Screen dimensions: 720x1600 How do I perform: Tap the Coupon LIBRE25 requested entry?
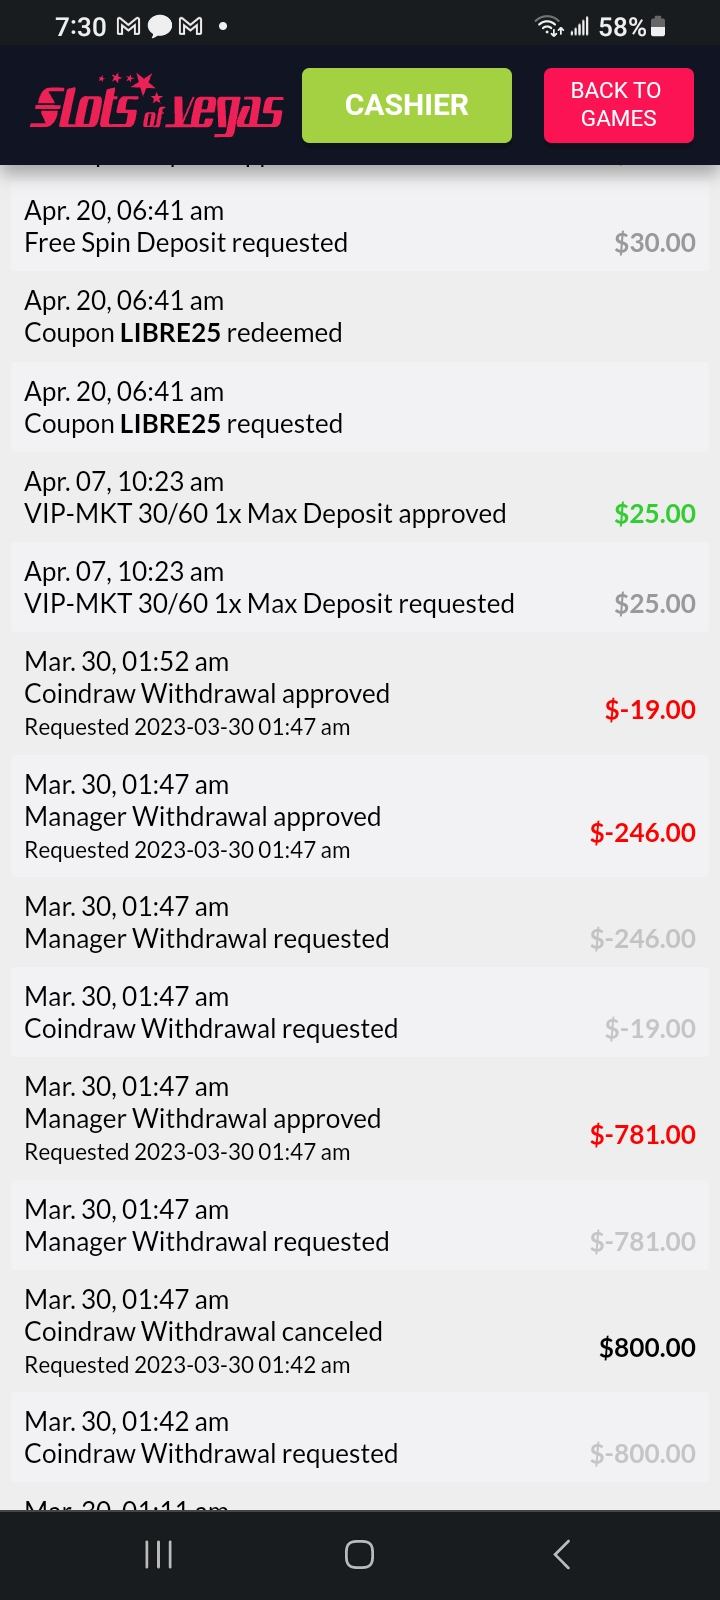click(x=360, y=408)
